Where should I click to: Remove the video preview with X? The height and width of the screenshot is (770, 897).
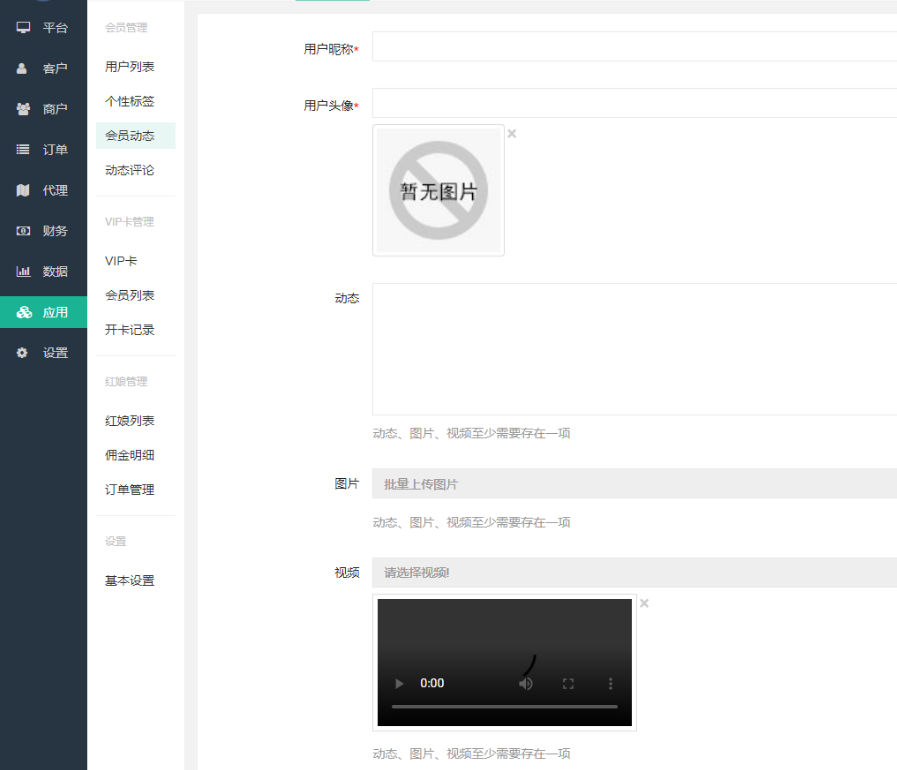pyautogui.click(x=644, y=603)
